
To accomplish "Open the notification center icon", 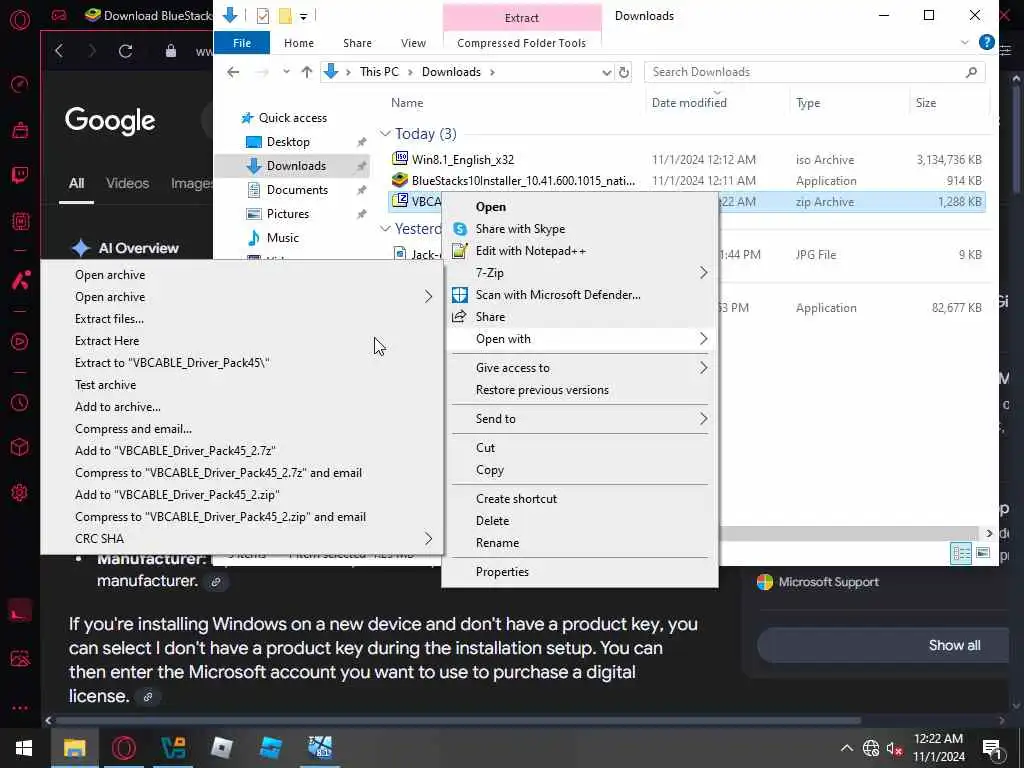I will click(992, 748).
